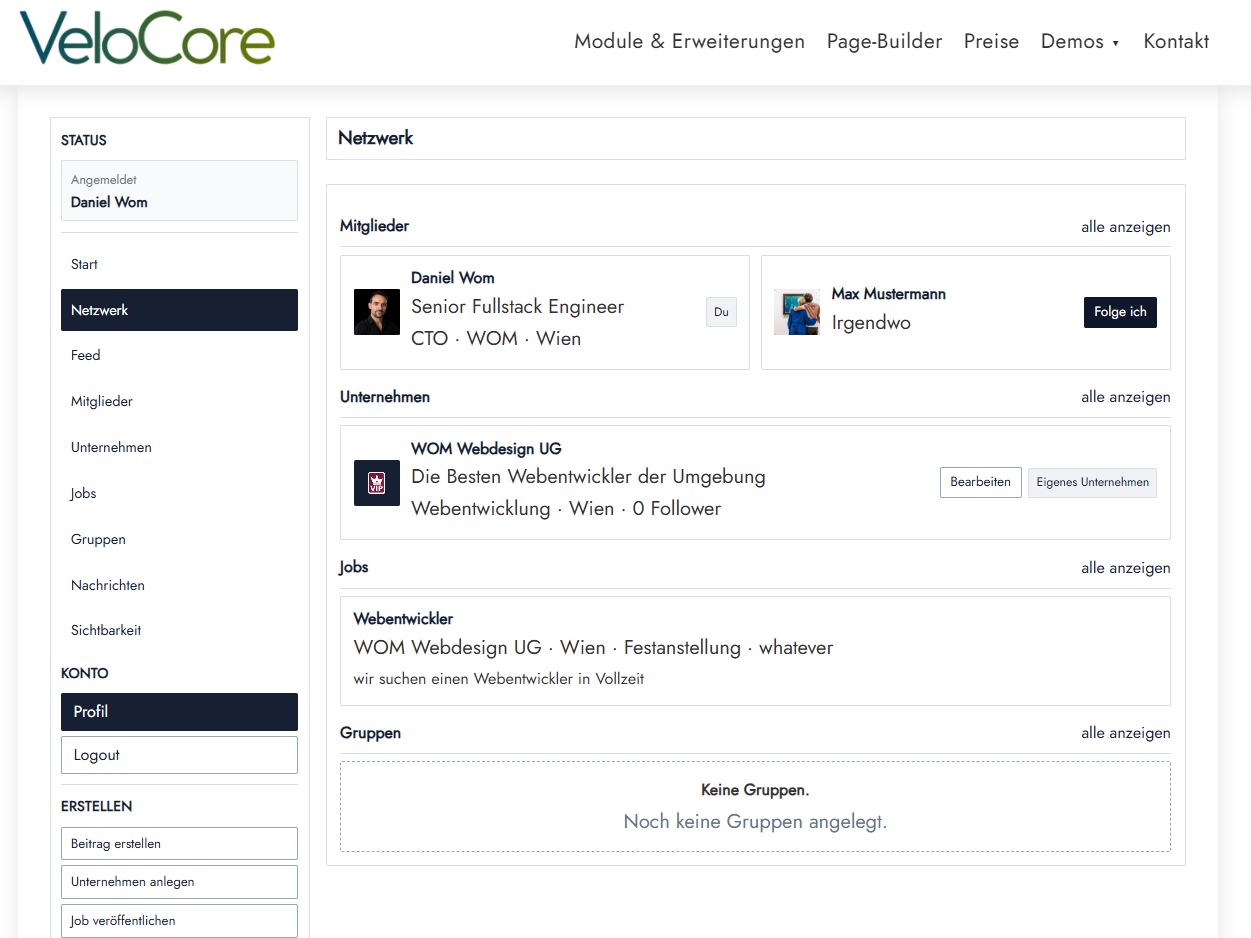1251x938 pixels.
Task: Open WOM Webdesign UG company title
Action: tap(486, 449)
